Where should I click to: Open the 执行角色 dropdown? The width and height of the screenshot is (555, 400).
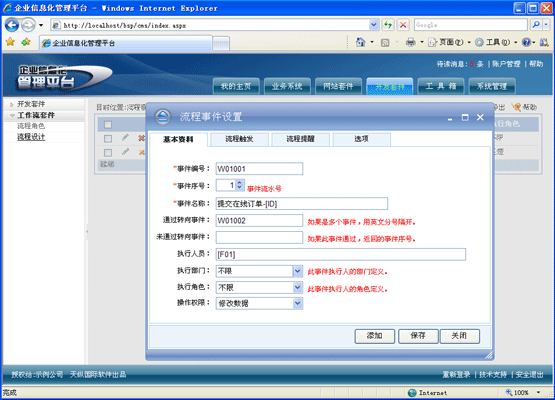pos(298,287)
